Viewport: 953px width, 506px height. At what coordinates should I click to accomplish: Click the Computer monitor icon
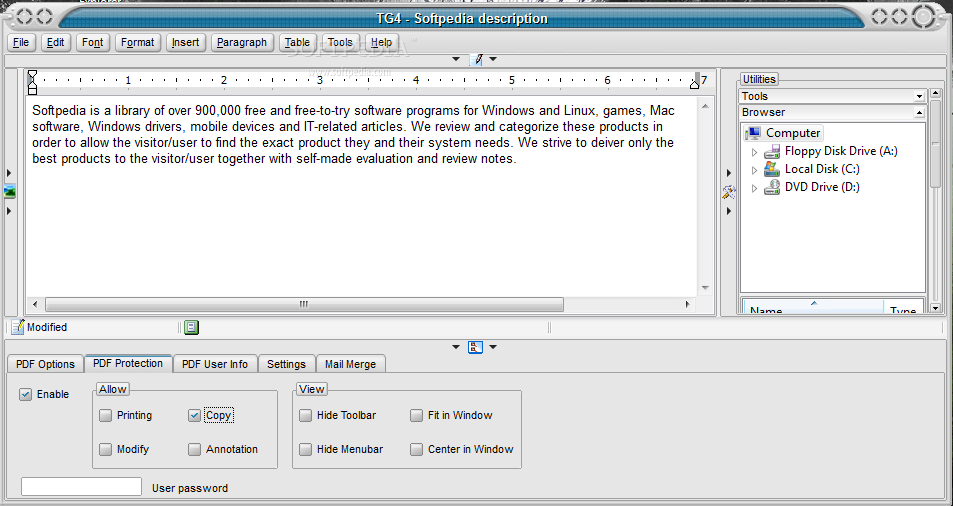753,132
